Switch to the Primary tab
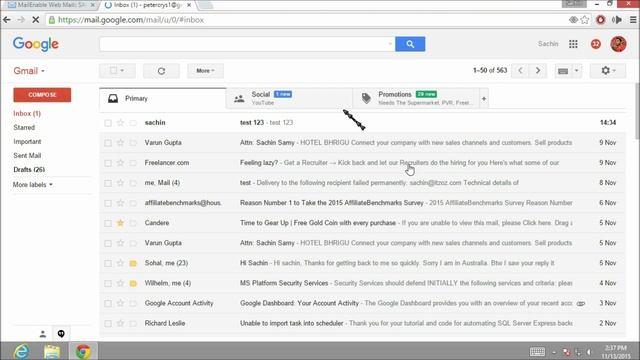640x360 pixels. click(162, 99)
